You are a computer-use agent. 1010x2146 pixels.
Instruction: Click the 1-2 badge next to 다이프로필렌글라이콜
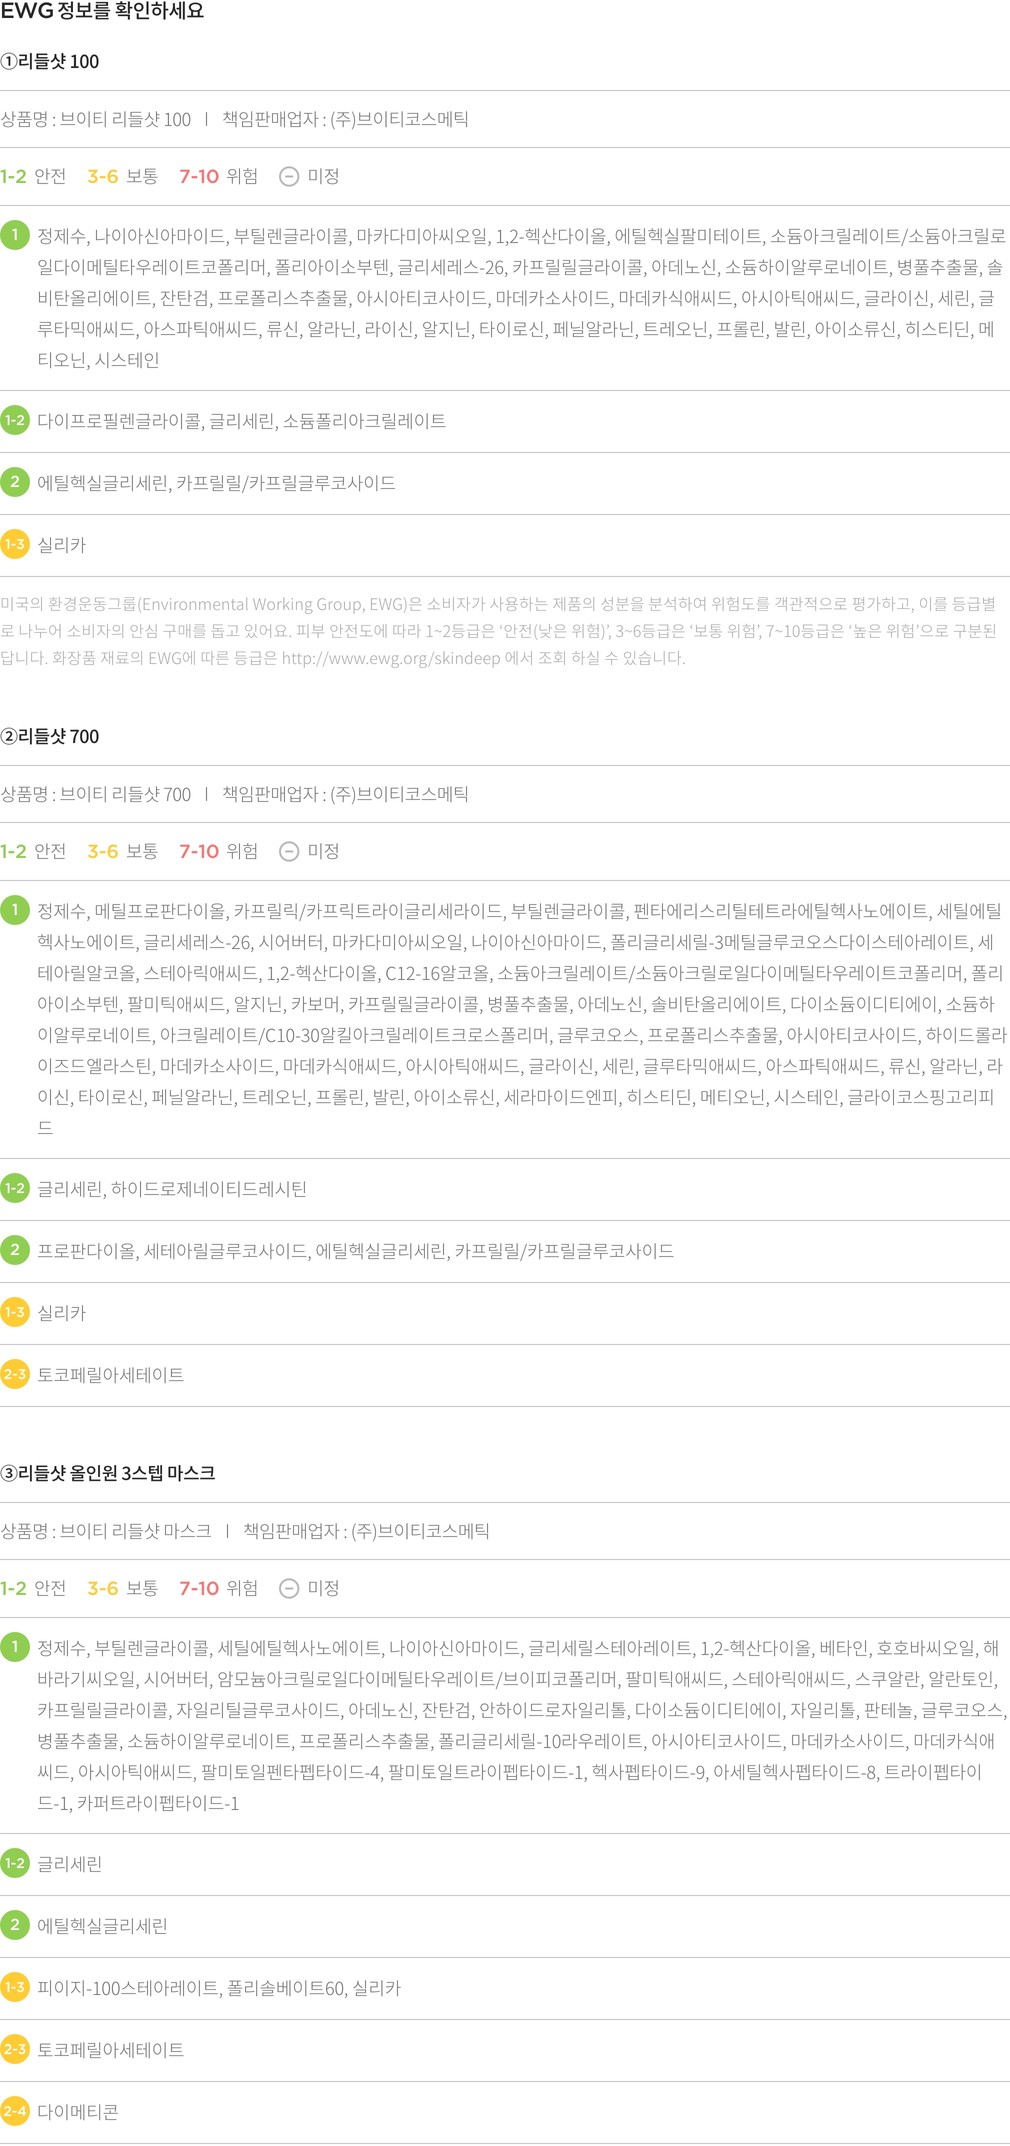(15, 421)
